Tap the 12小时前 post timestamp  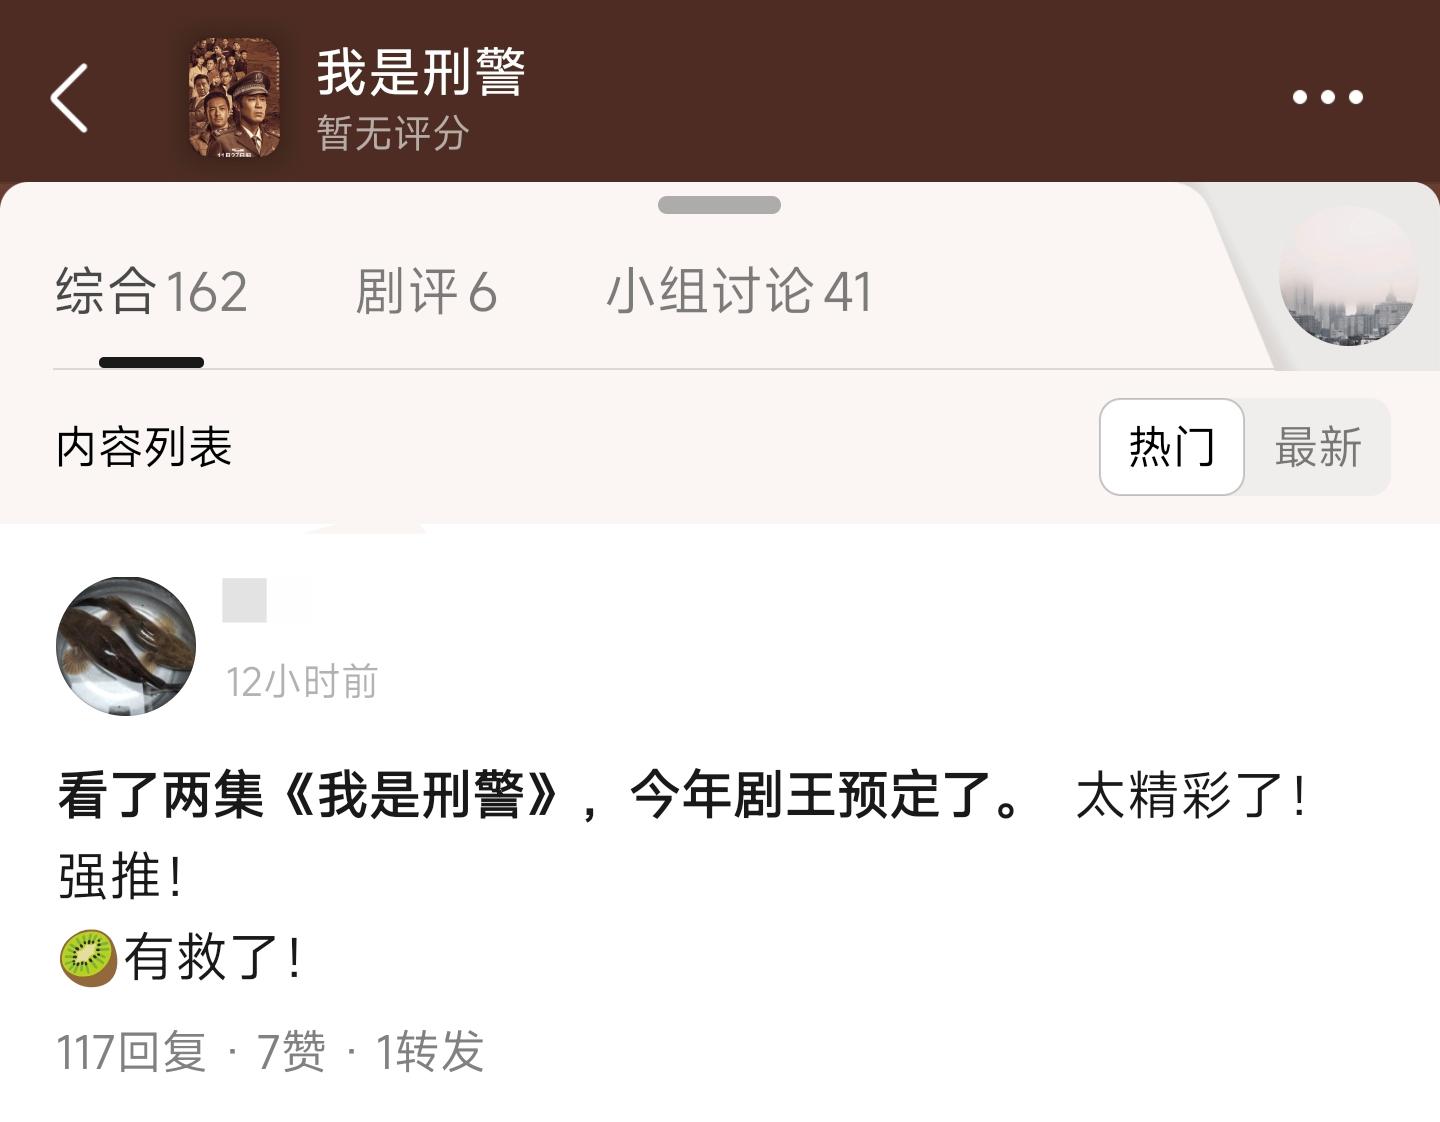click(301, 682)
